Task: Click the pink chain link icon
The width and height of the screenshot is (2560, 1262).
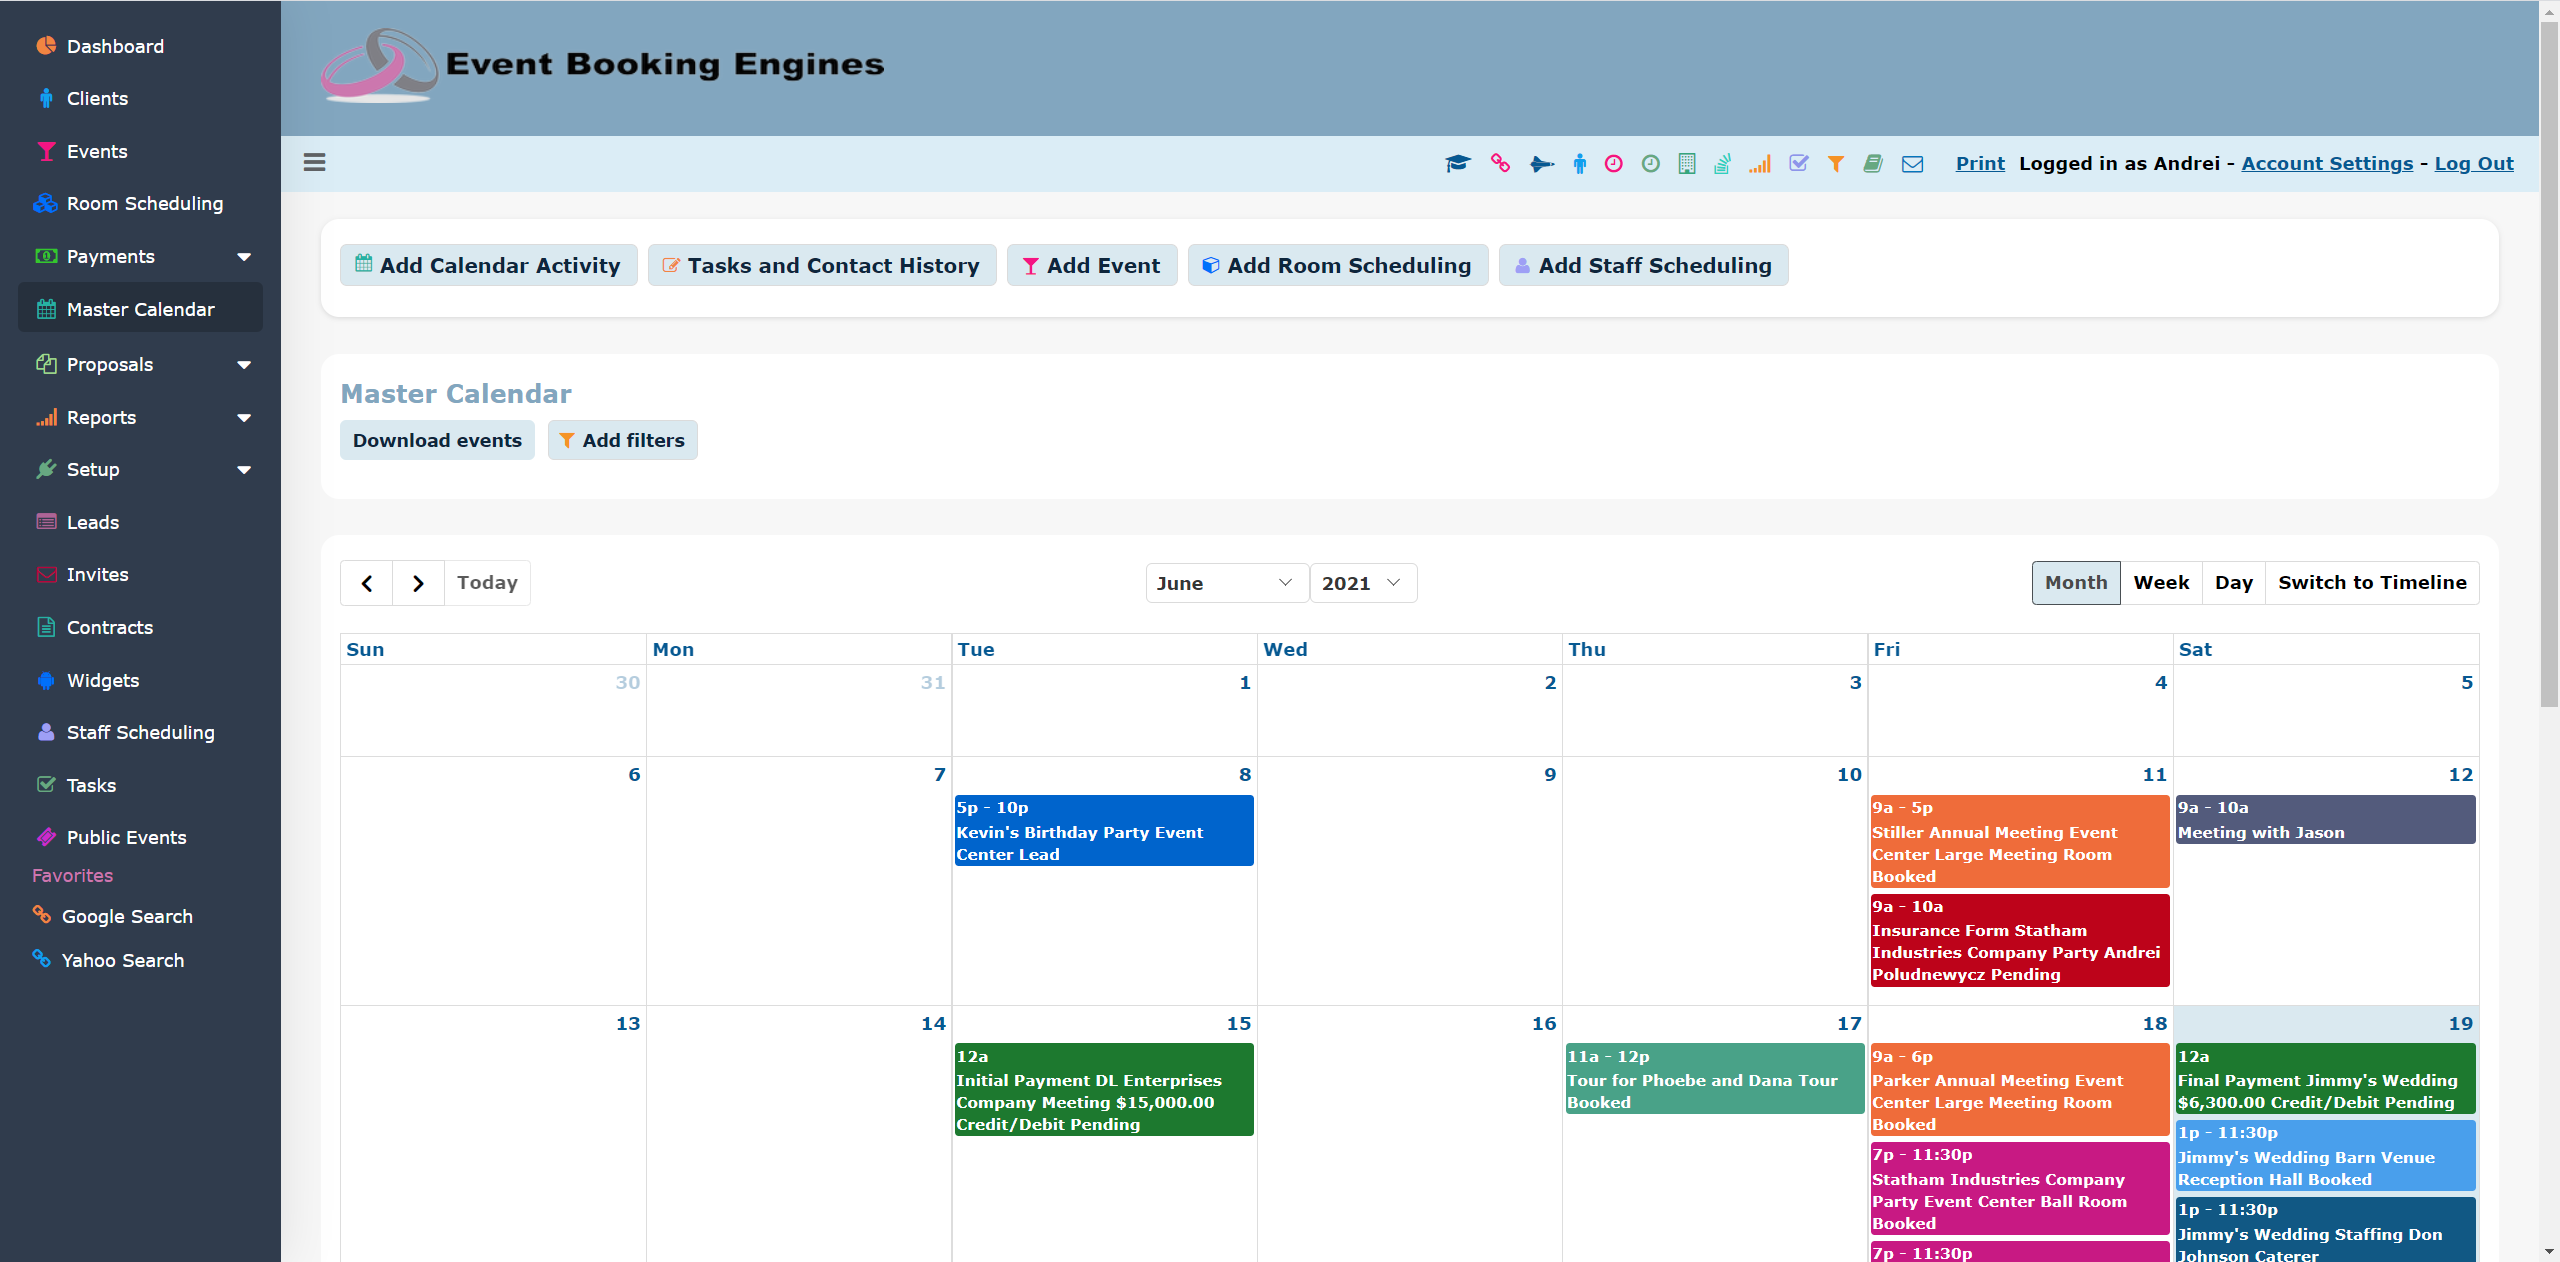Action: pyautogui.click(x=1500, y=163)
